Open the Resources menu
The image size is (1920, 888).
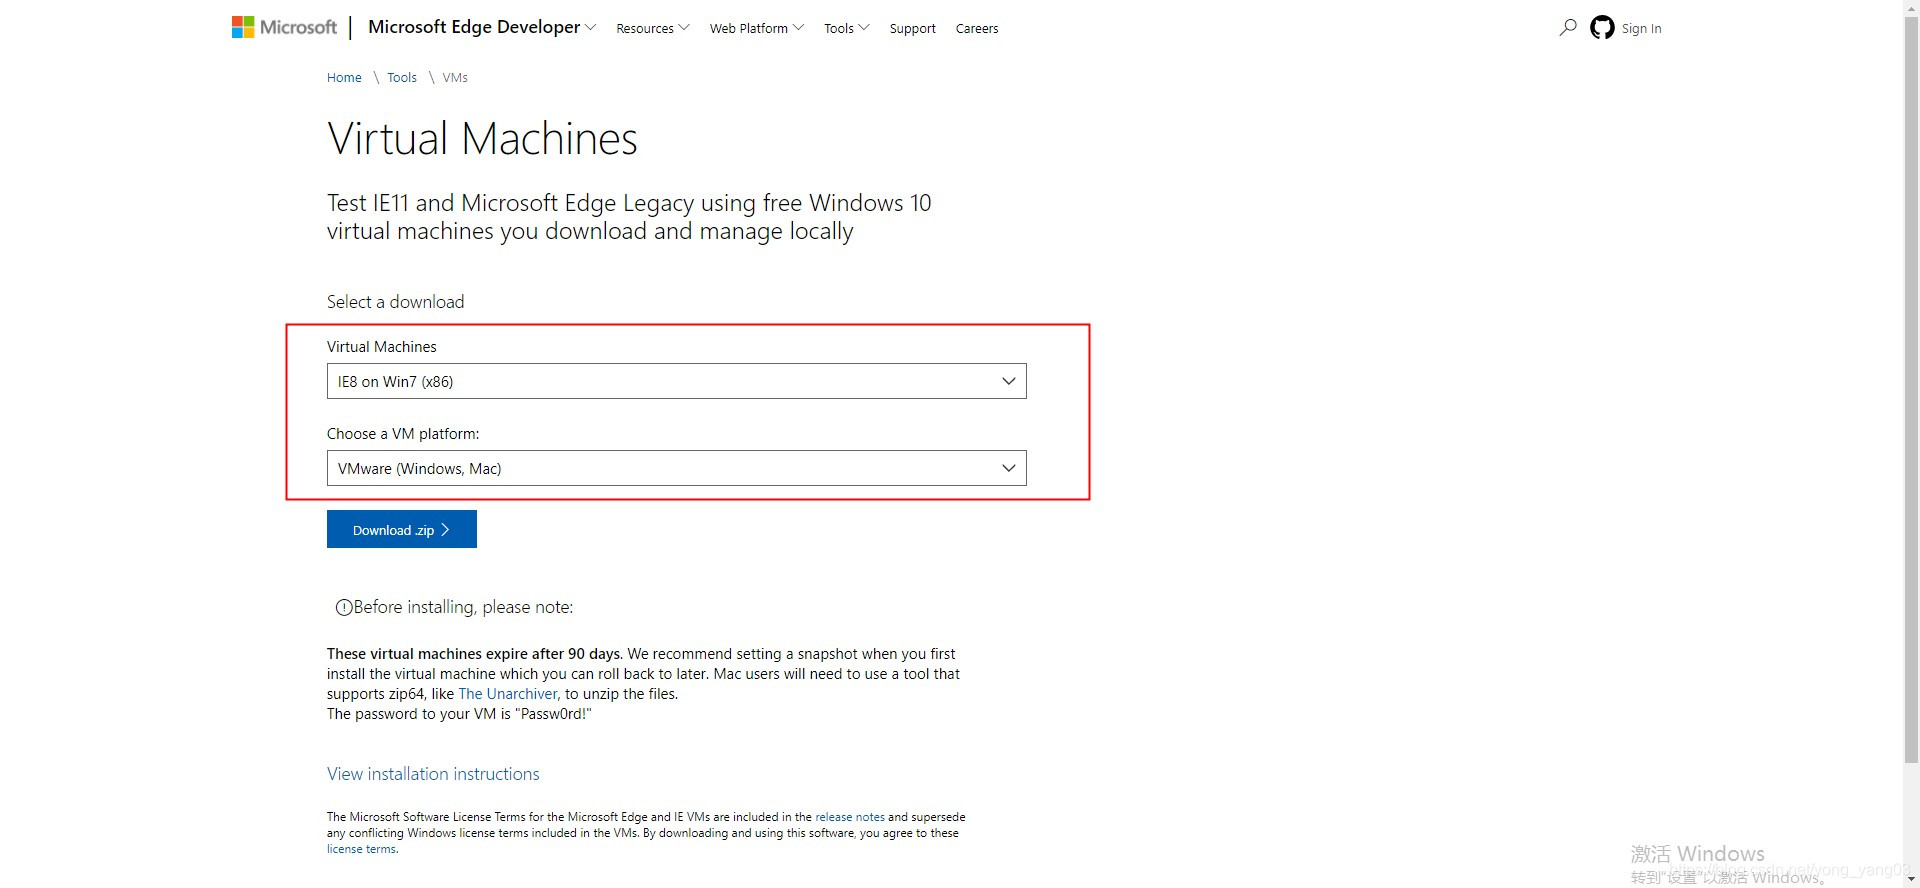coord(653,28)
